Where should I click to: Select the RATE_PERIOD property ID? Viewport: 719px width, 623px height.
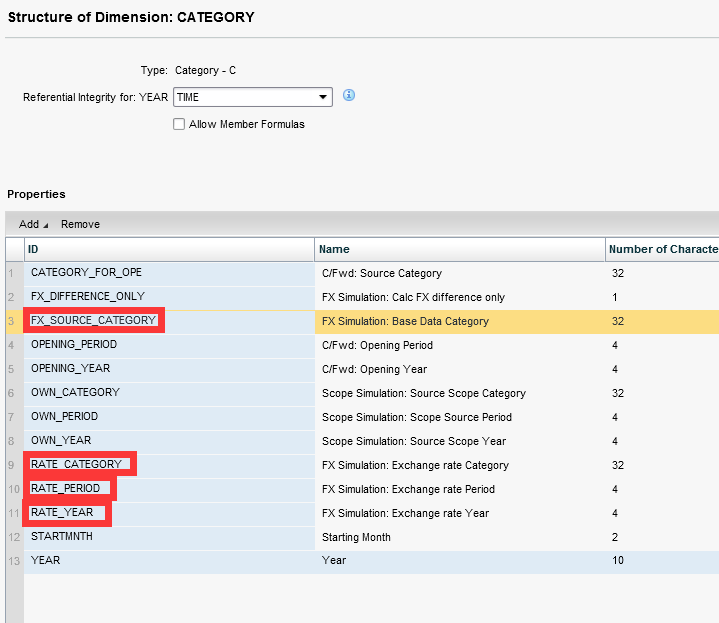click(x=67, y=489)
